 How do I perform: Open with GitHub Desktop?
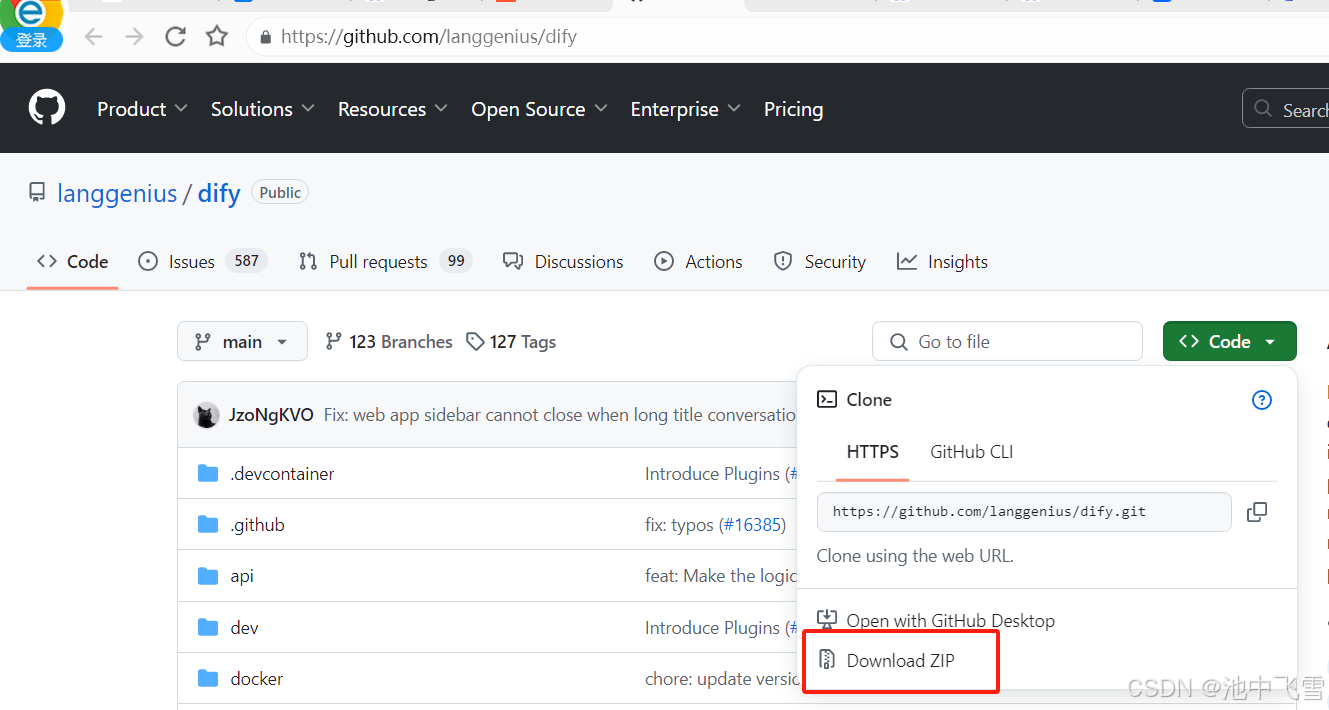click(x=936, y=620)
